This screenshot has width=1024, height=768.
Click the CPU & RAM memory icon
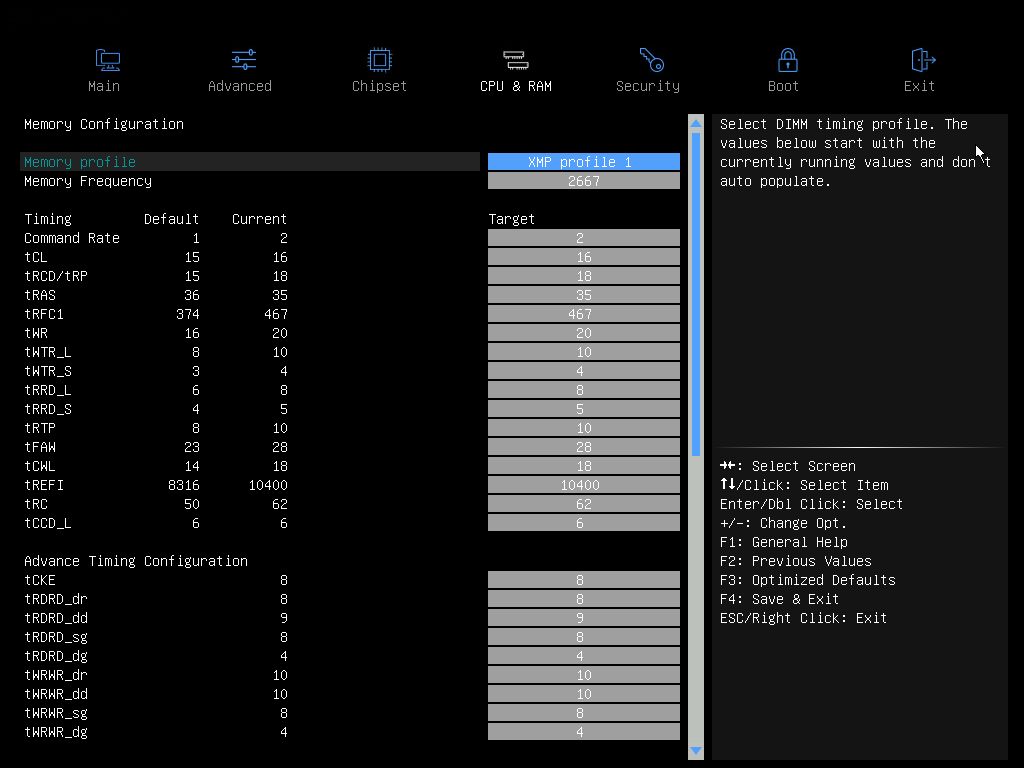point(516,60)
